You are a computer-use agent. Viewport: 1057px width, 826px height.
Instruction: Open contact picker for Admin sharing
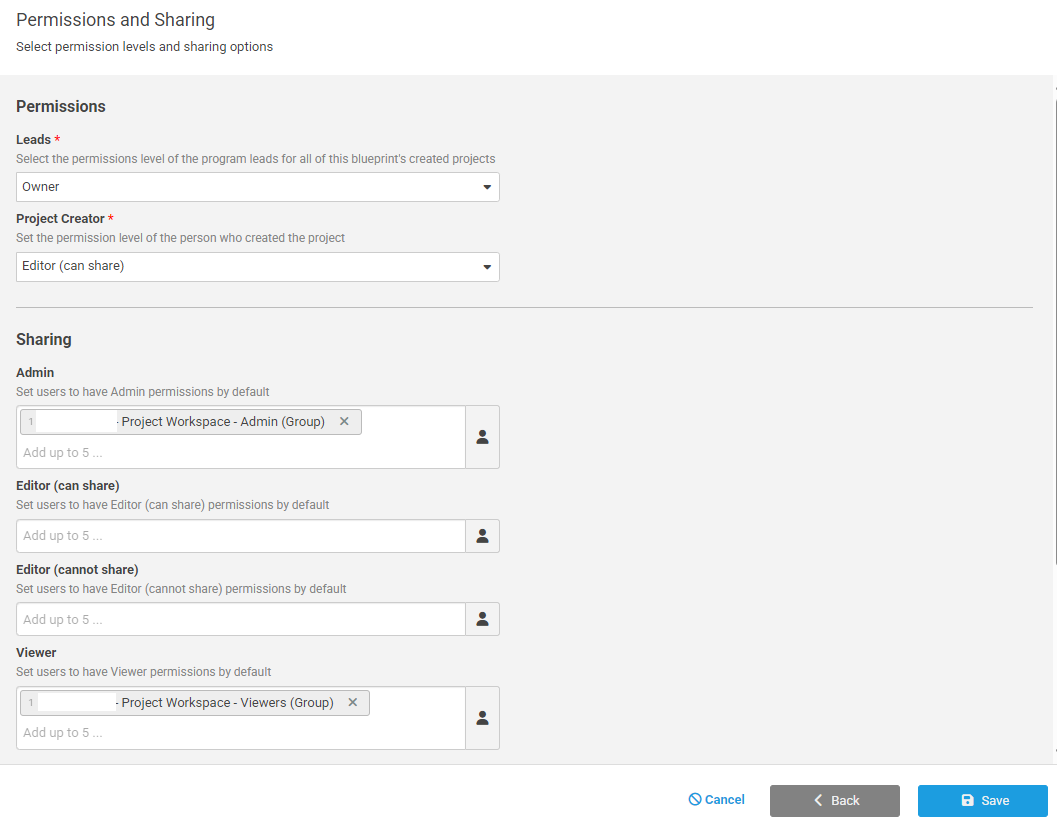482,437
